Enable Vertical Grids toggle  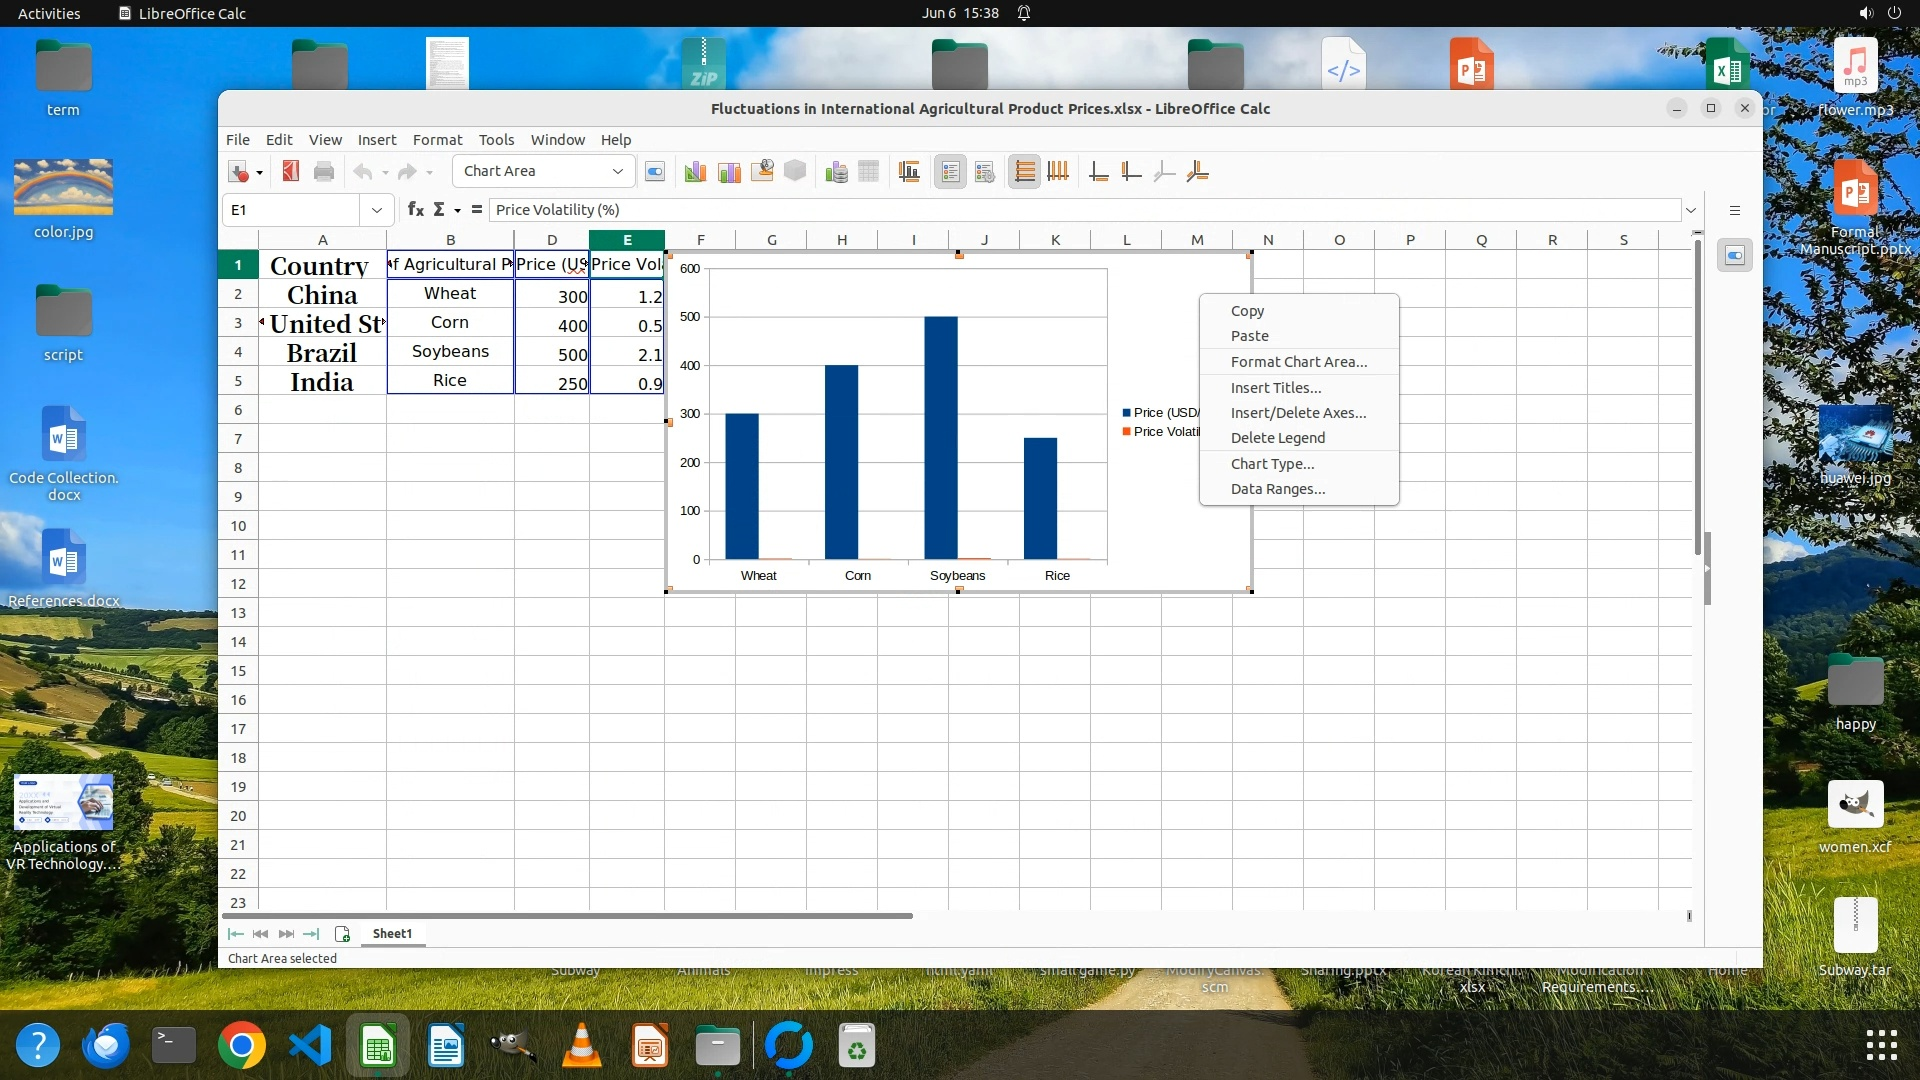click(x=1058, y=172)
